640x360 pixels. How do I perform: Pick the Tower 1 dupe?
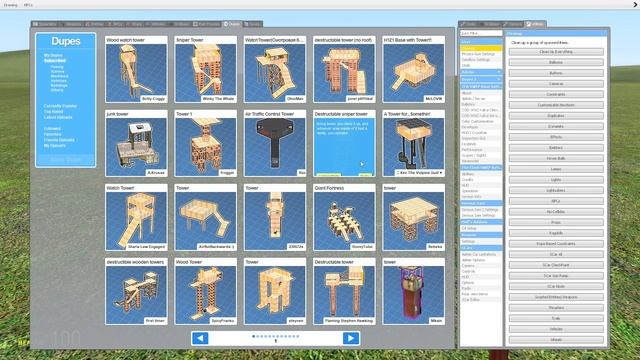[205, 143]
